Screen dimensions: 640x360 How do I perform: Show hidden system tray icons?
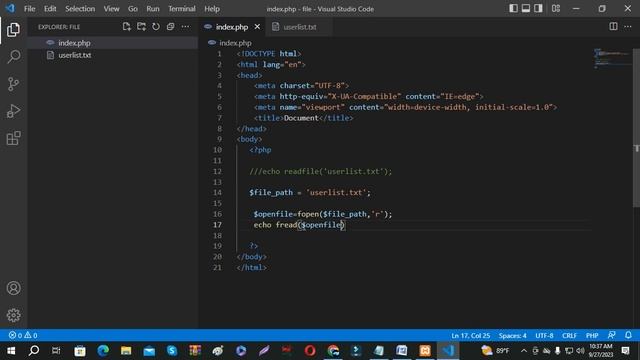tap(524, 351)
